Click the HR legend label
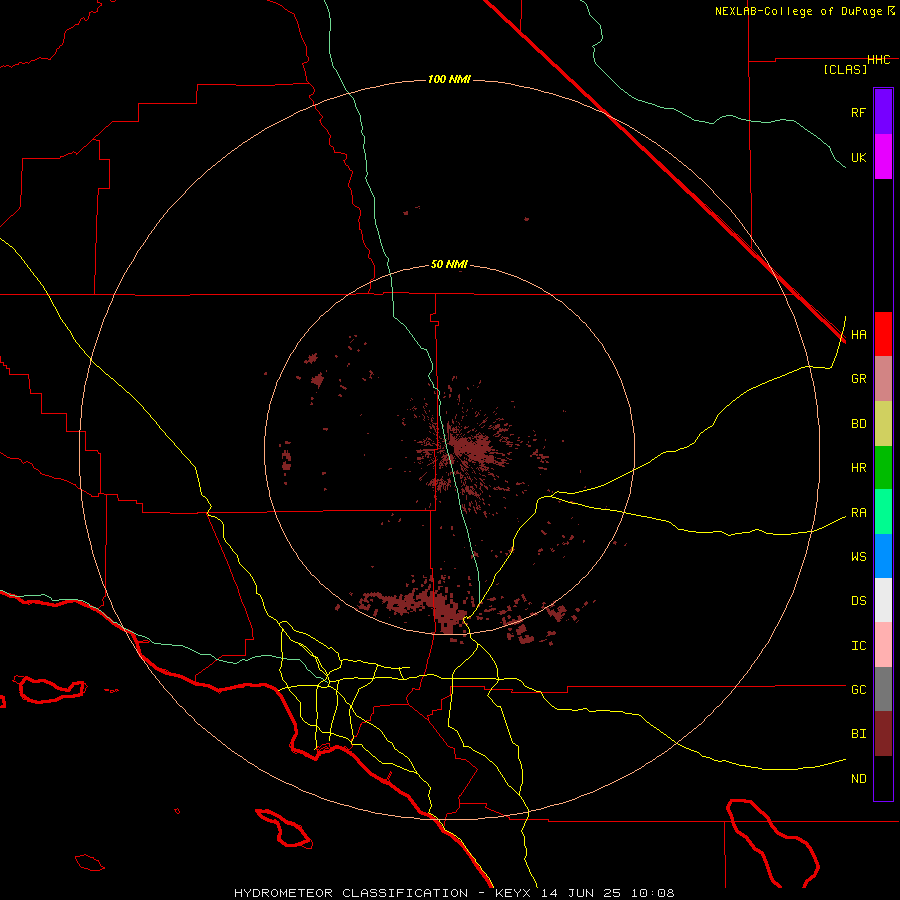The width and height of the screenshot is (900, 900). [x=858, y=468]
